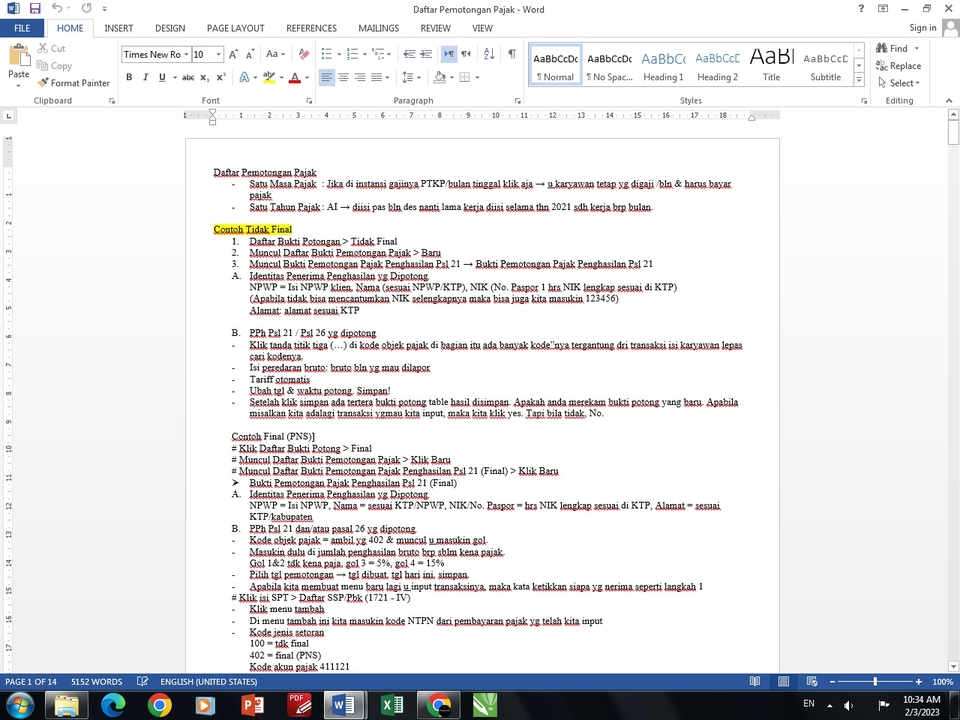
Task: Click Sign in link
Action: (x=923, y=28)
